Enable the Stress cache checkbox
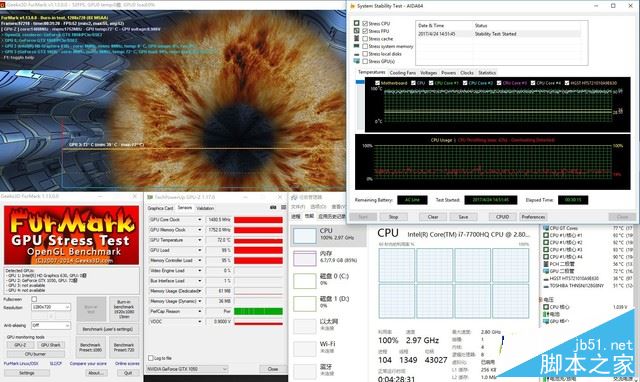Image resolution: width=640 pixels, height=382 pixels. pos(365,39)
